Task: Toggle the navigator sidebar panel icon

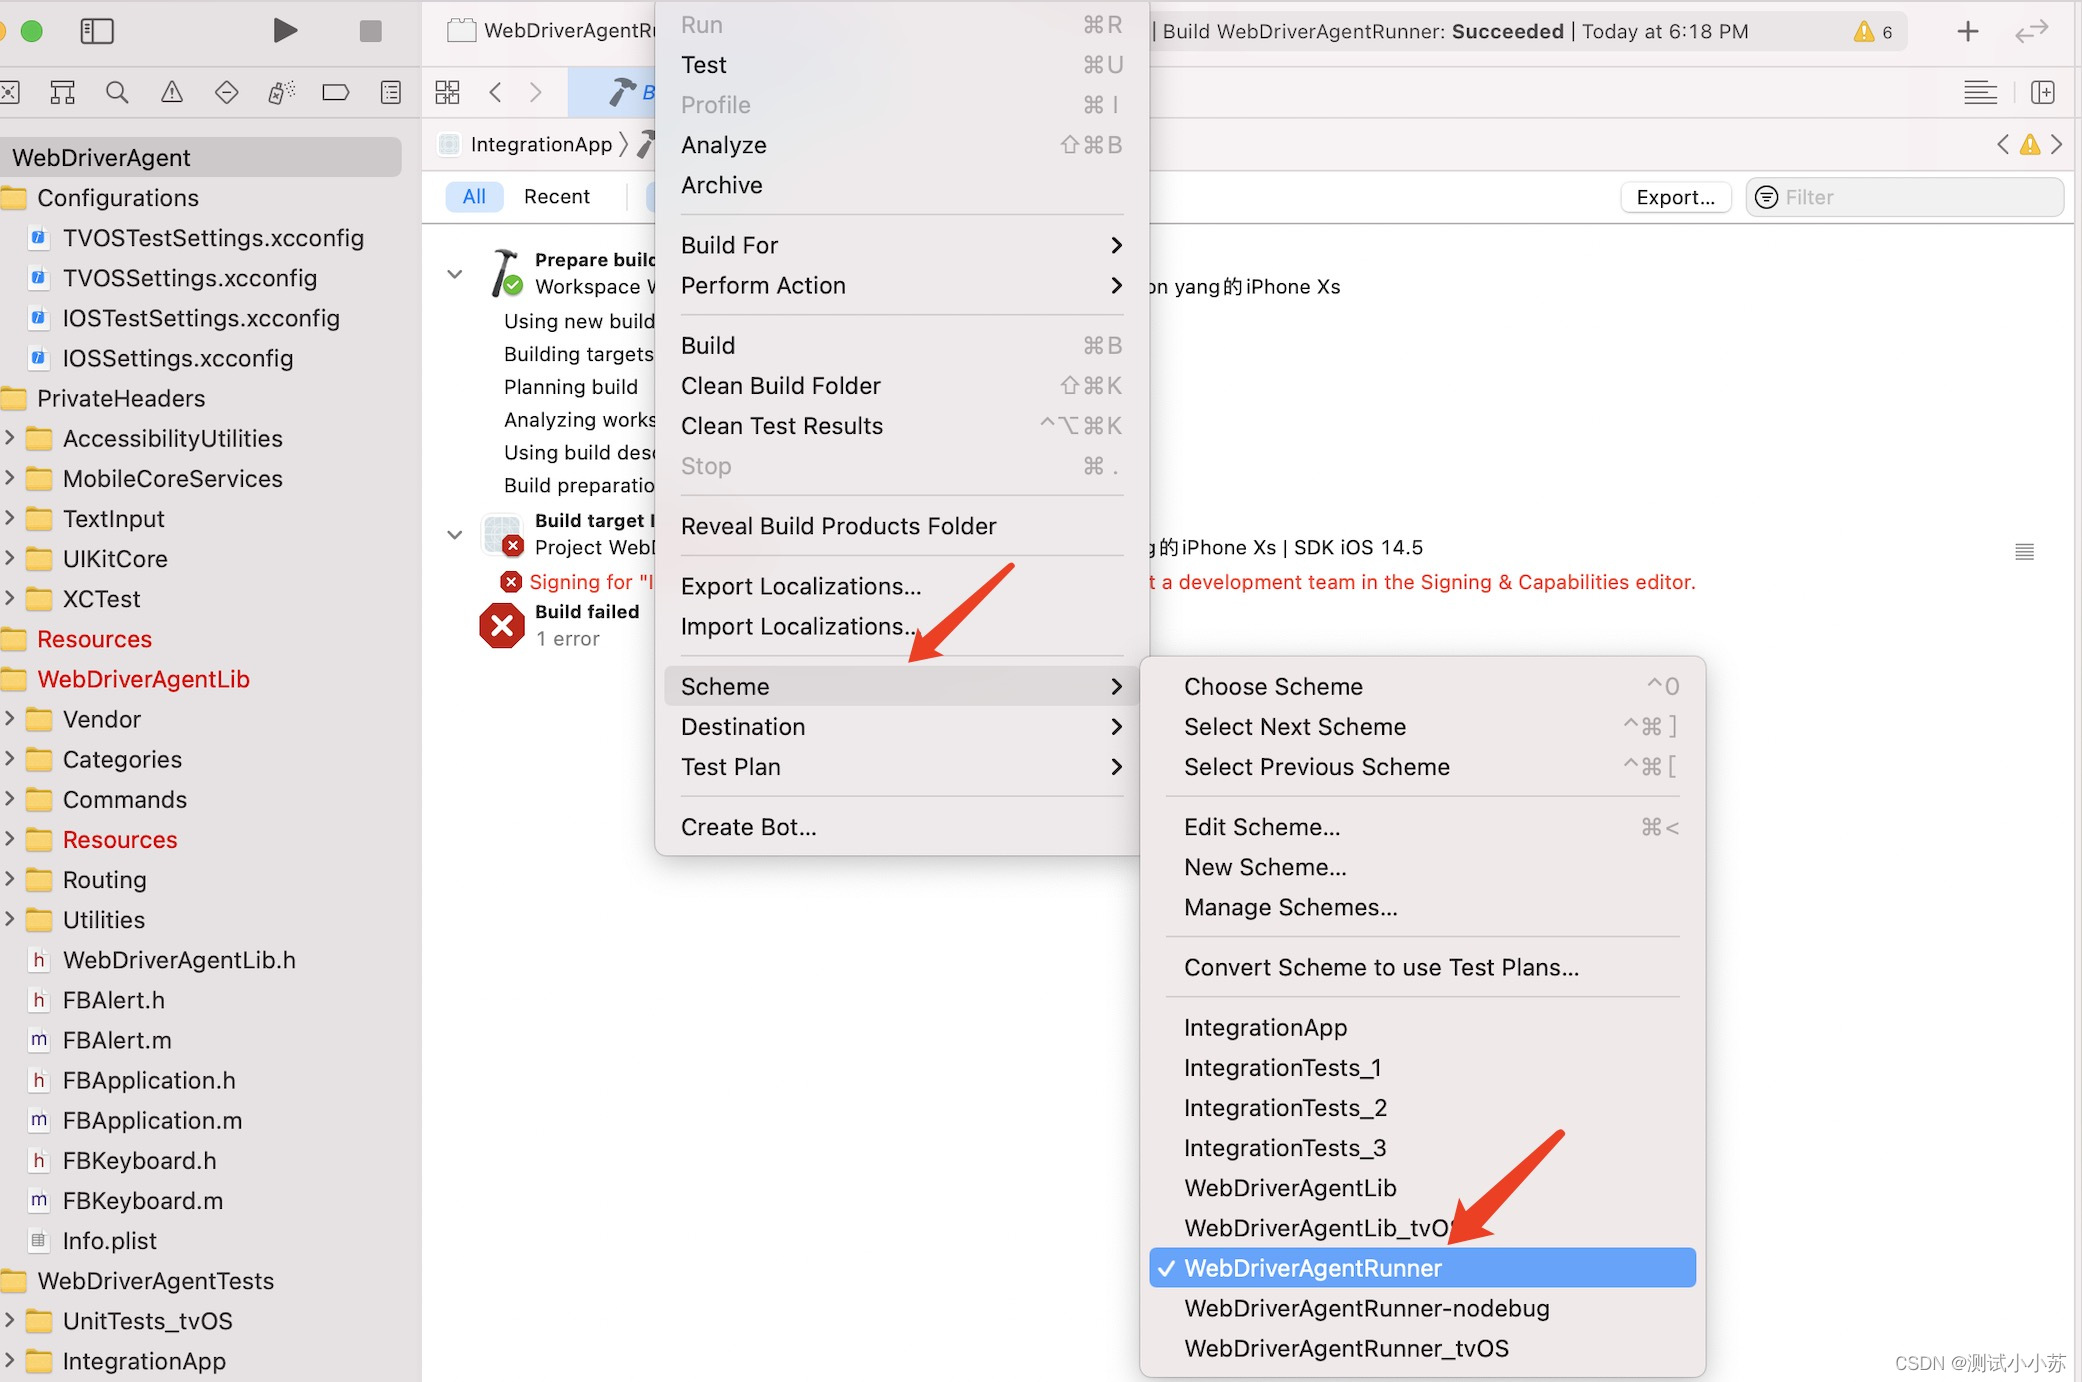Action: click(97, 31)
